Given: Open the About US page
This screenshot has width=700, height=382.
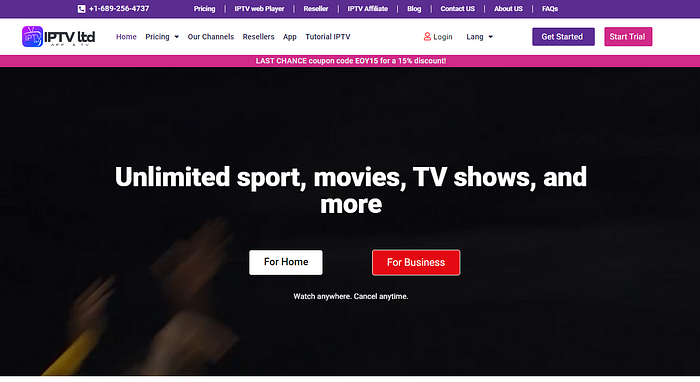Looking at the screenshot, I should tap(508, 9).
